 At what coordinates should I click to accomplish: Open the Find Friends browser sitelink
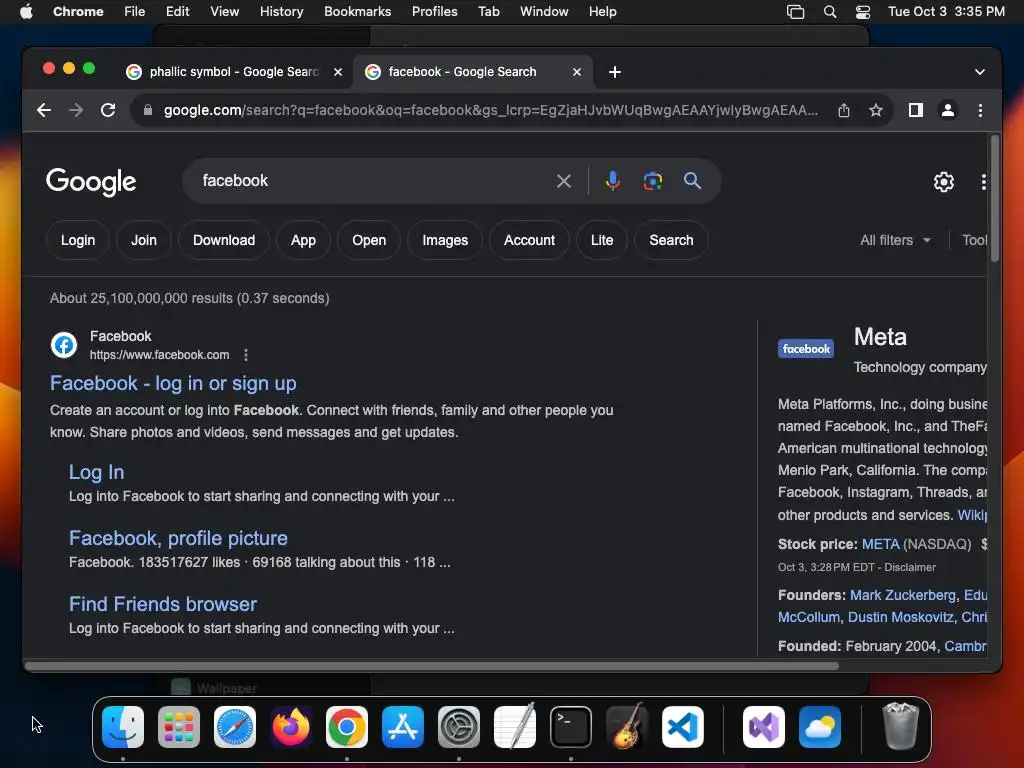coord(163,604)
